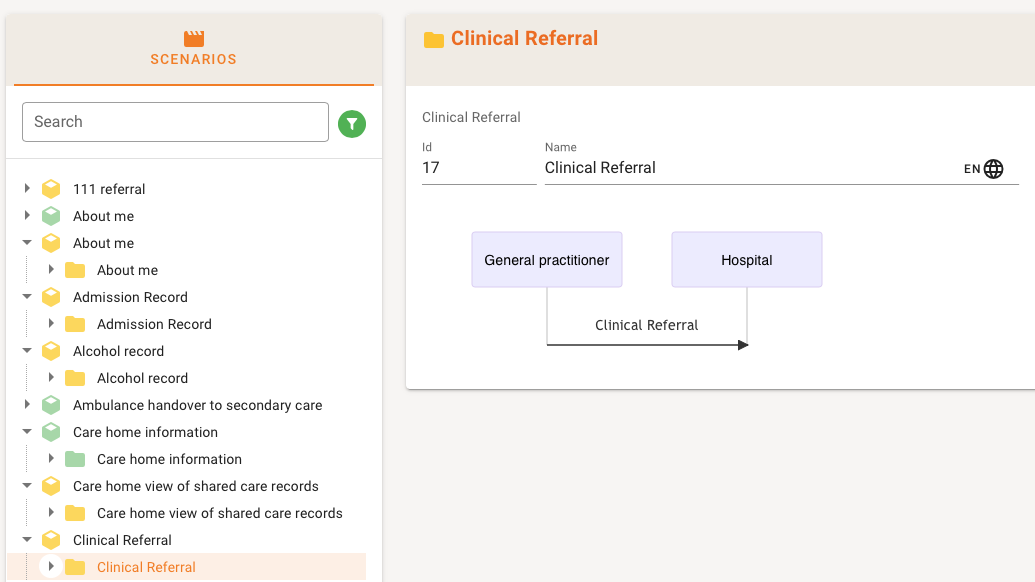Expand the selected Clinical Referral folder node
This screenshot has height=582, width=1035.
point(51,567)
